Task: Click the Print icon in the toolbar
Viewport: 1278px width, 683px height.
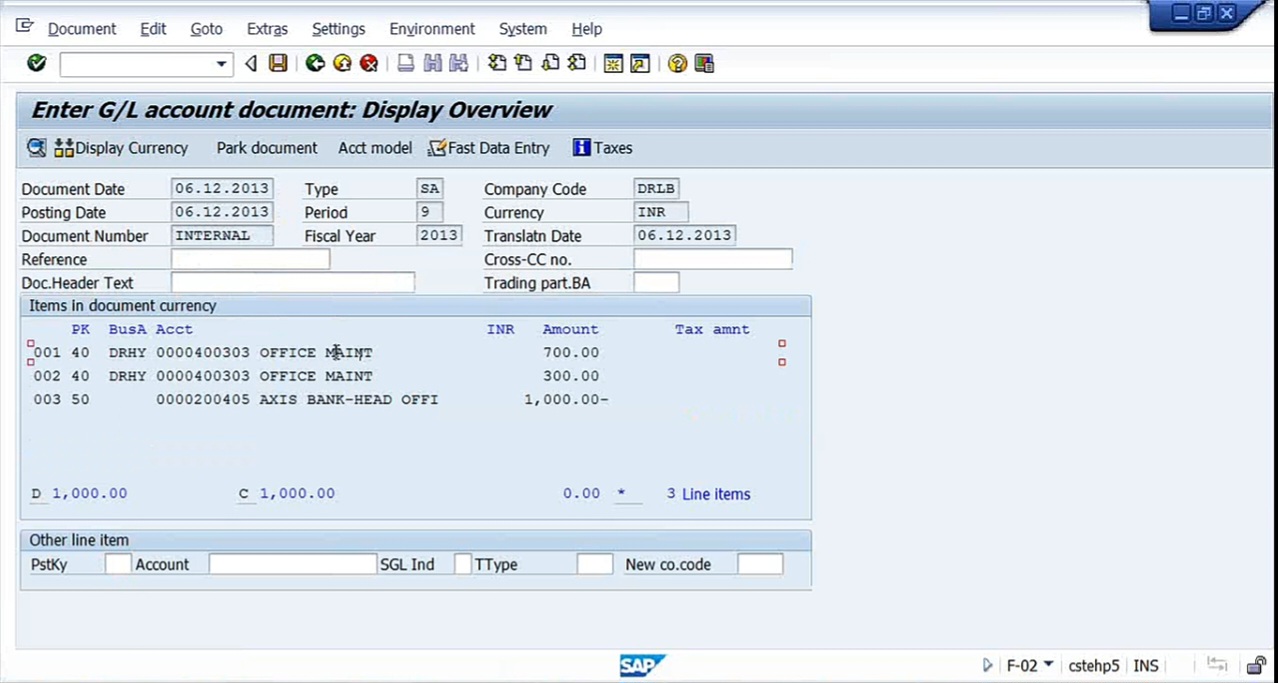Action: click(405, 64)
